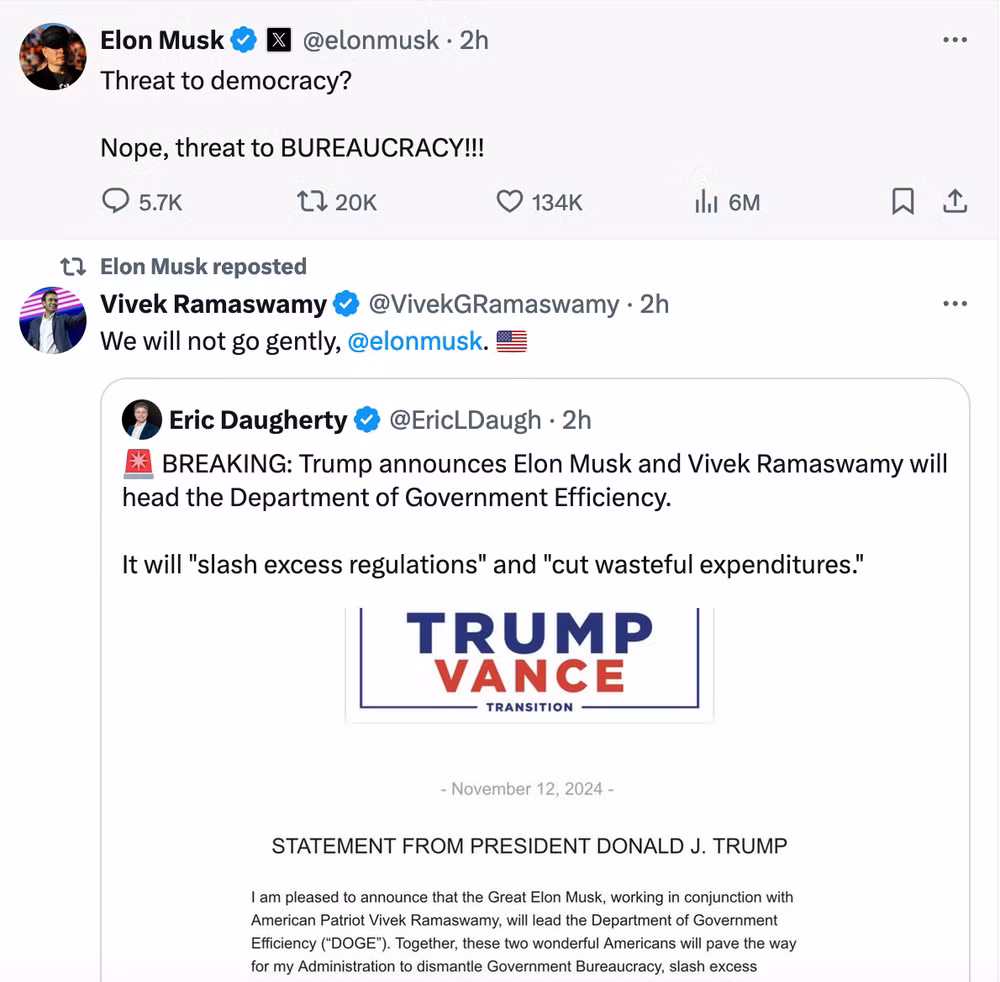Open more options on Vivek Ramaswamy's tweet
1000x982 pixels.
pyautogui.click(x=955, y=304)
